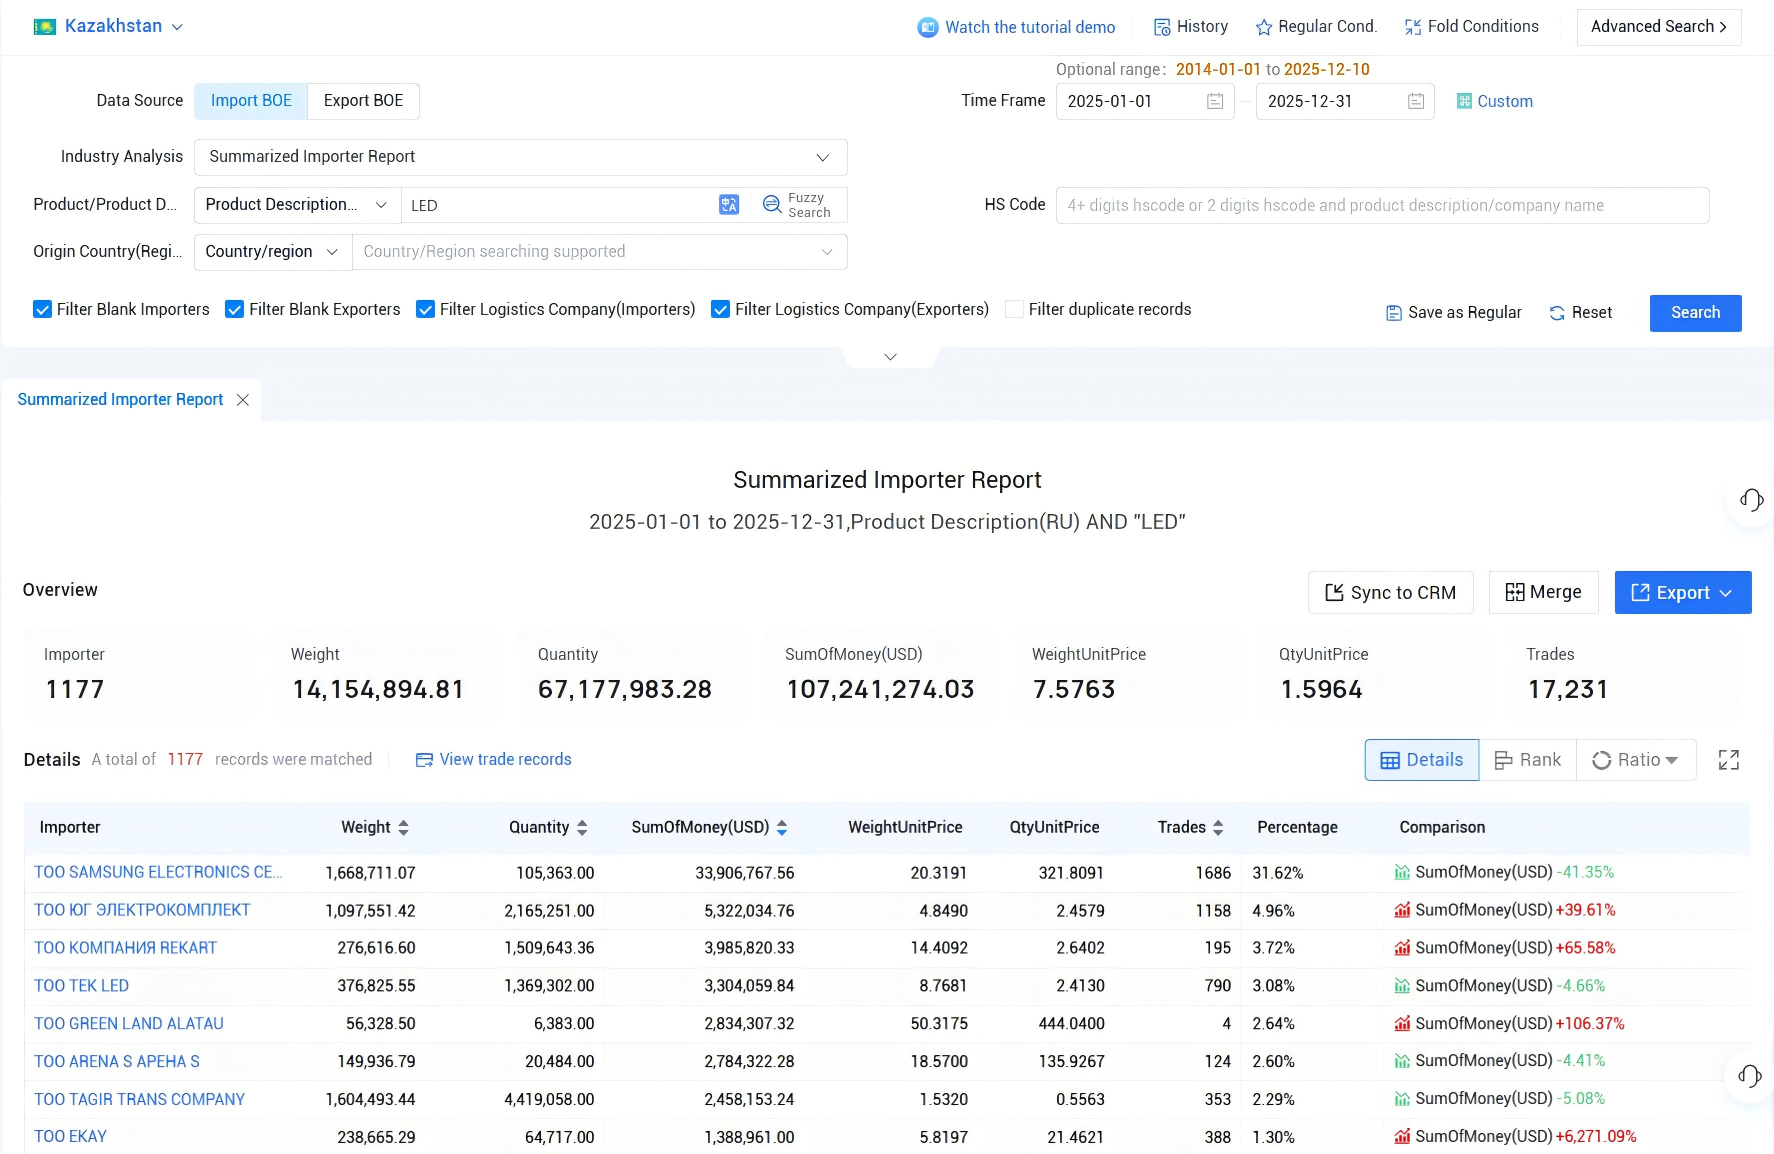Sort table by Trades column
The width and height of the screenshot is (1774, 1154).
point(1218,828)
